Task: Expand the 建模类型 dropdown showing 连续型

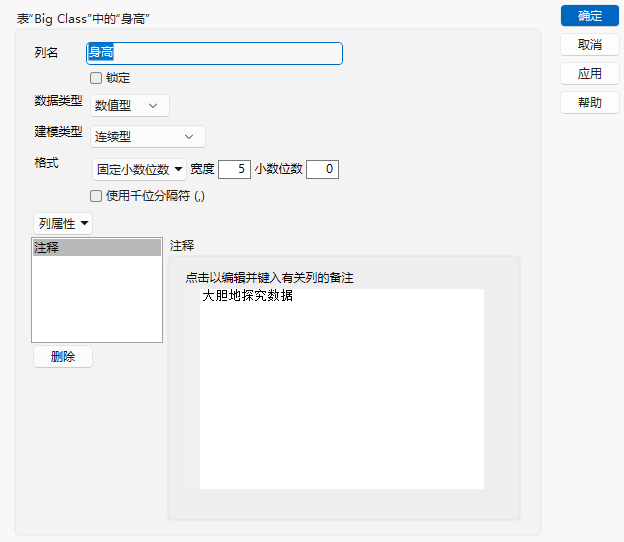Action: (148, 136)
